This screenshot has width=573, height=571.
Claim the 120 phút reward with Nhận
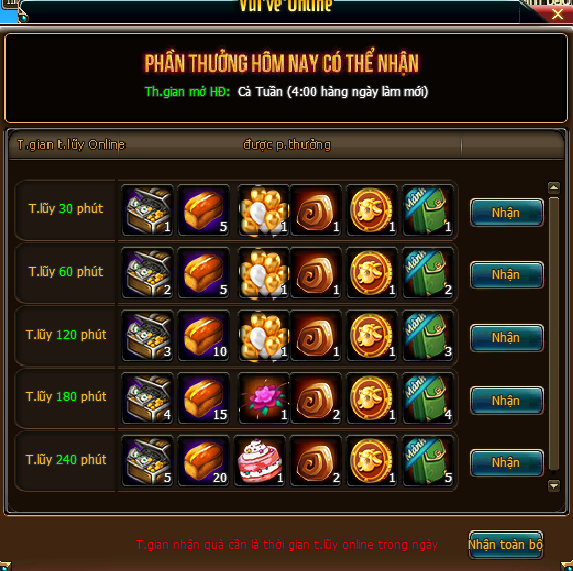click(506, 338)
